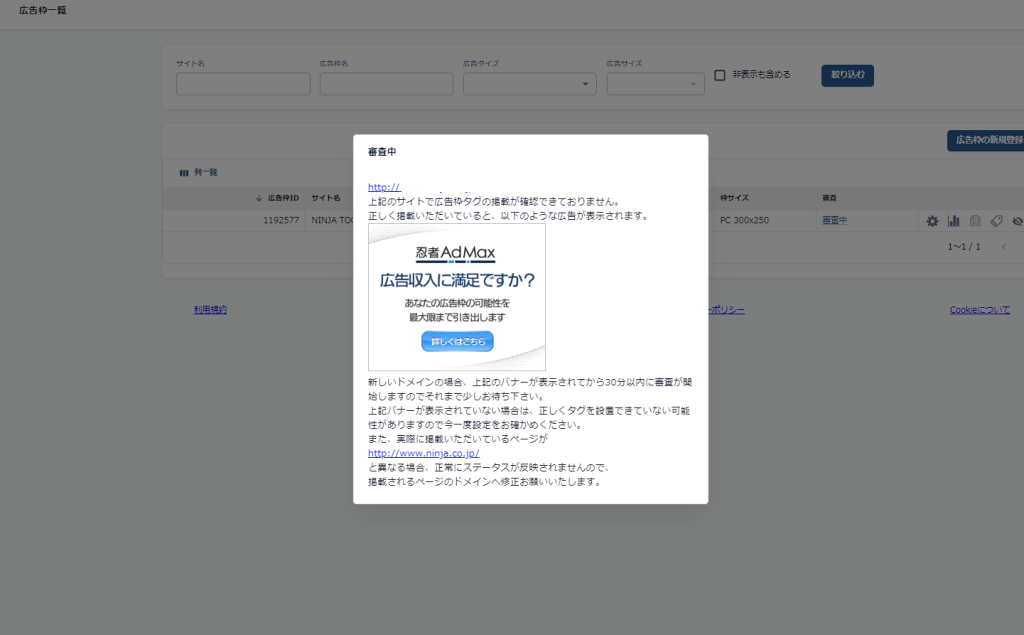The height and width of the screenshot is (635, 1024).
Task: Click the サイト名 input field
Action: (242, 84)
